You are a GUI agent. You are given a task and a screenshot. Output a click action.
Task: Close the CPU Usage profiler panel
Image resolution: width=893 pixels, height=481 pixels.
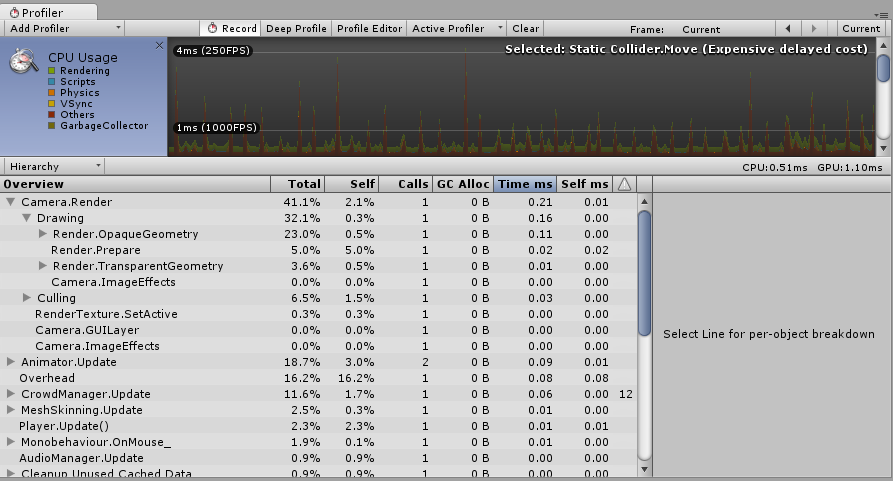coord(159,46)
